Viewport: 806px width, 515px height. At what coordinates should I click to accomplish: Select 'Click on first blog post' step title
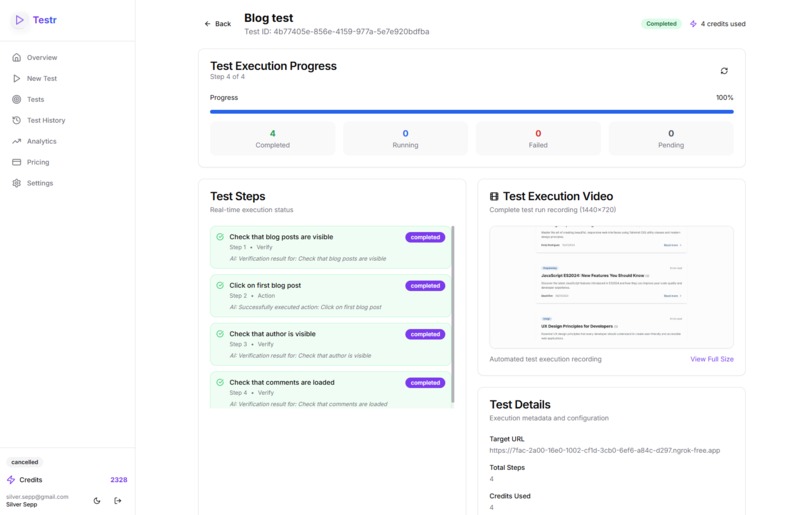click(265, 285)
